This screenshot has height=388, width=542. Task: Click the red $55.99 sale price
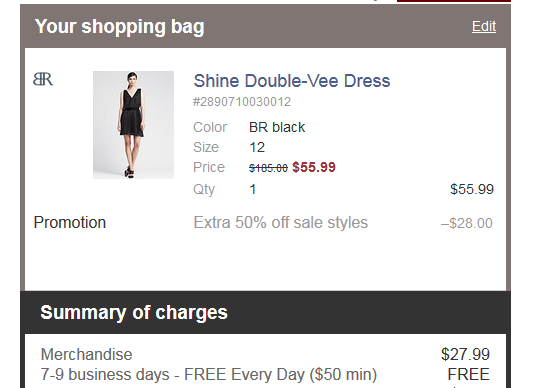pyautogui.click(x=314, y=167)
